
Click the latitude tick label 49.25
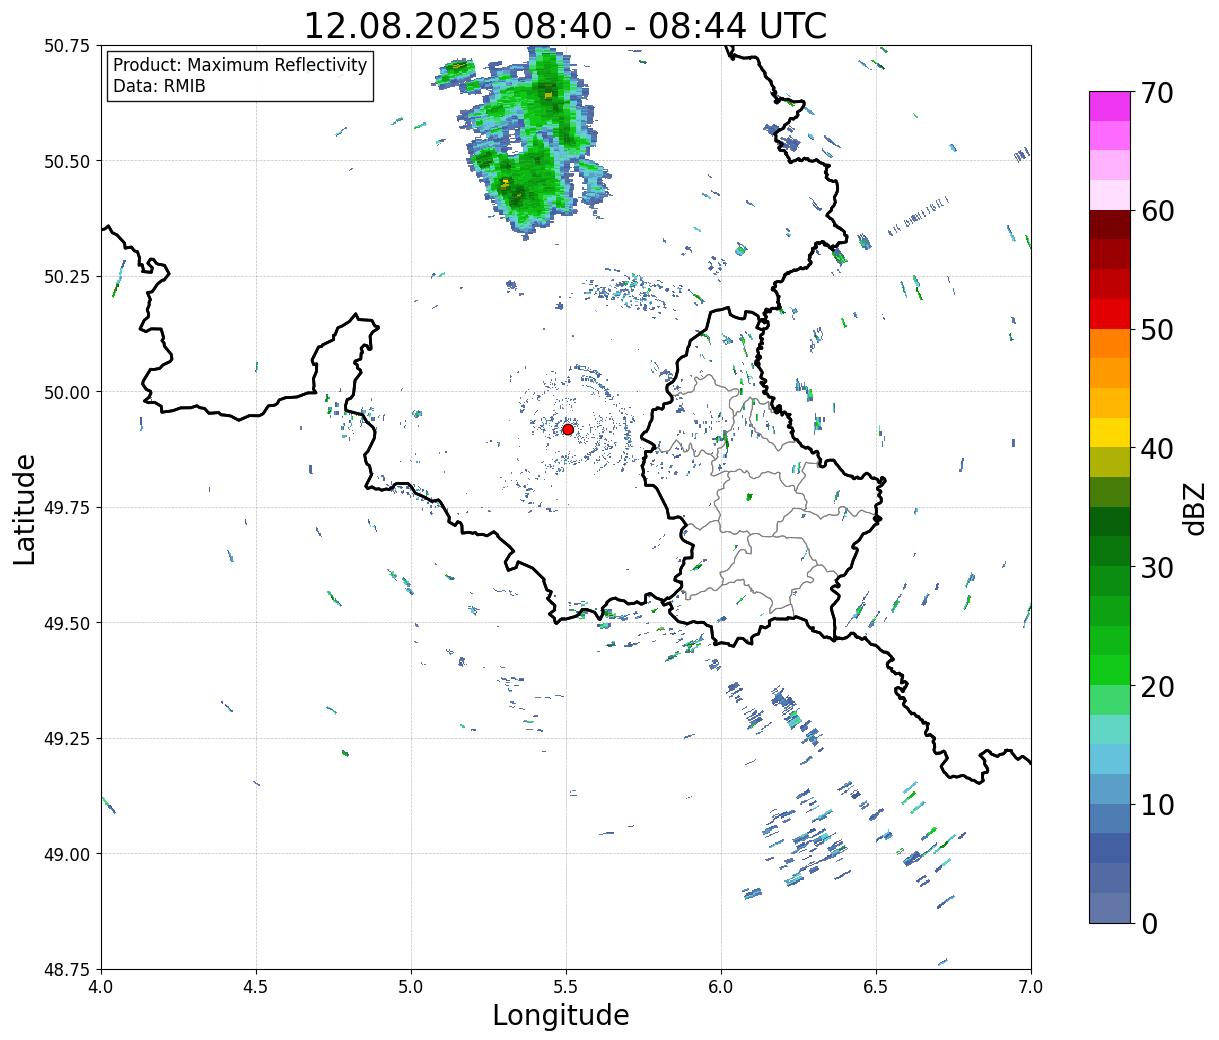66,739
